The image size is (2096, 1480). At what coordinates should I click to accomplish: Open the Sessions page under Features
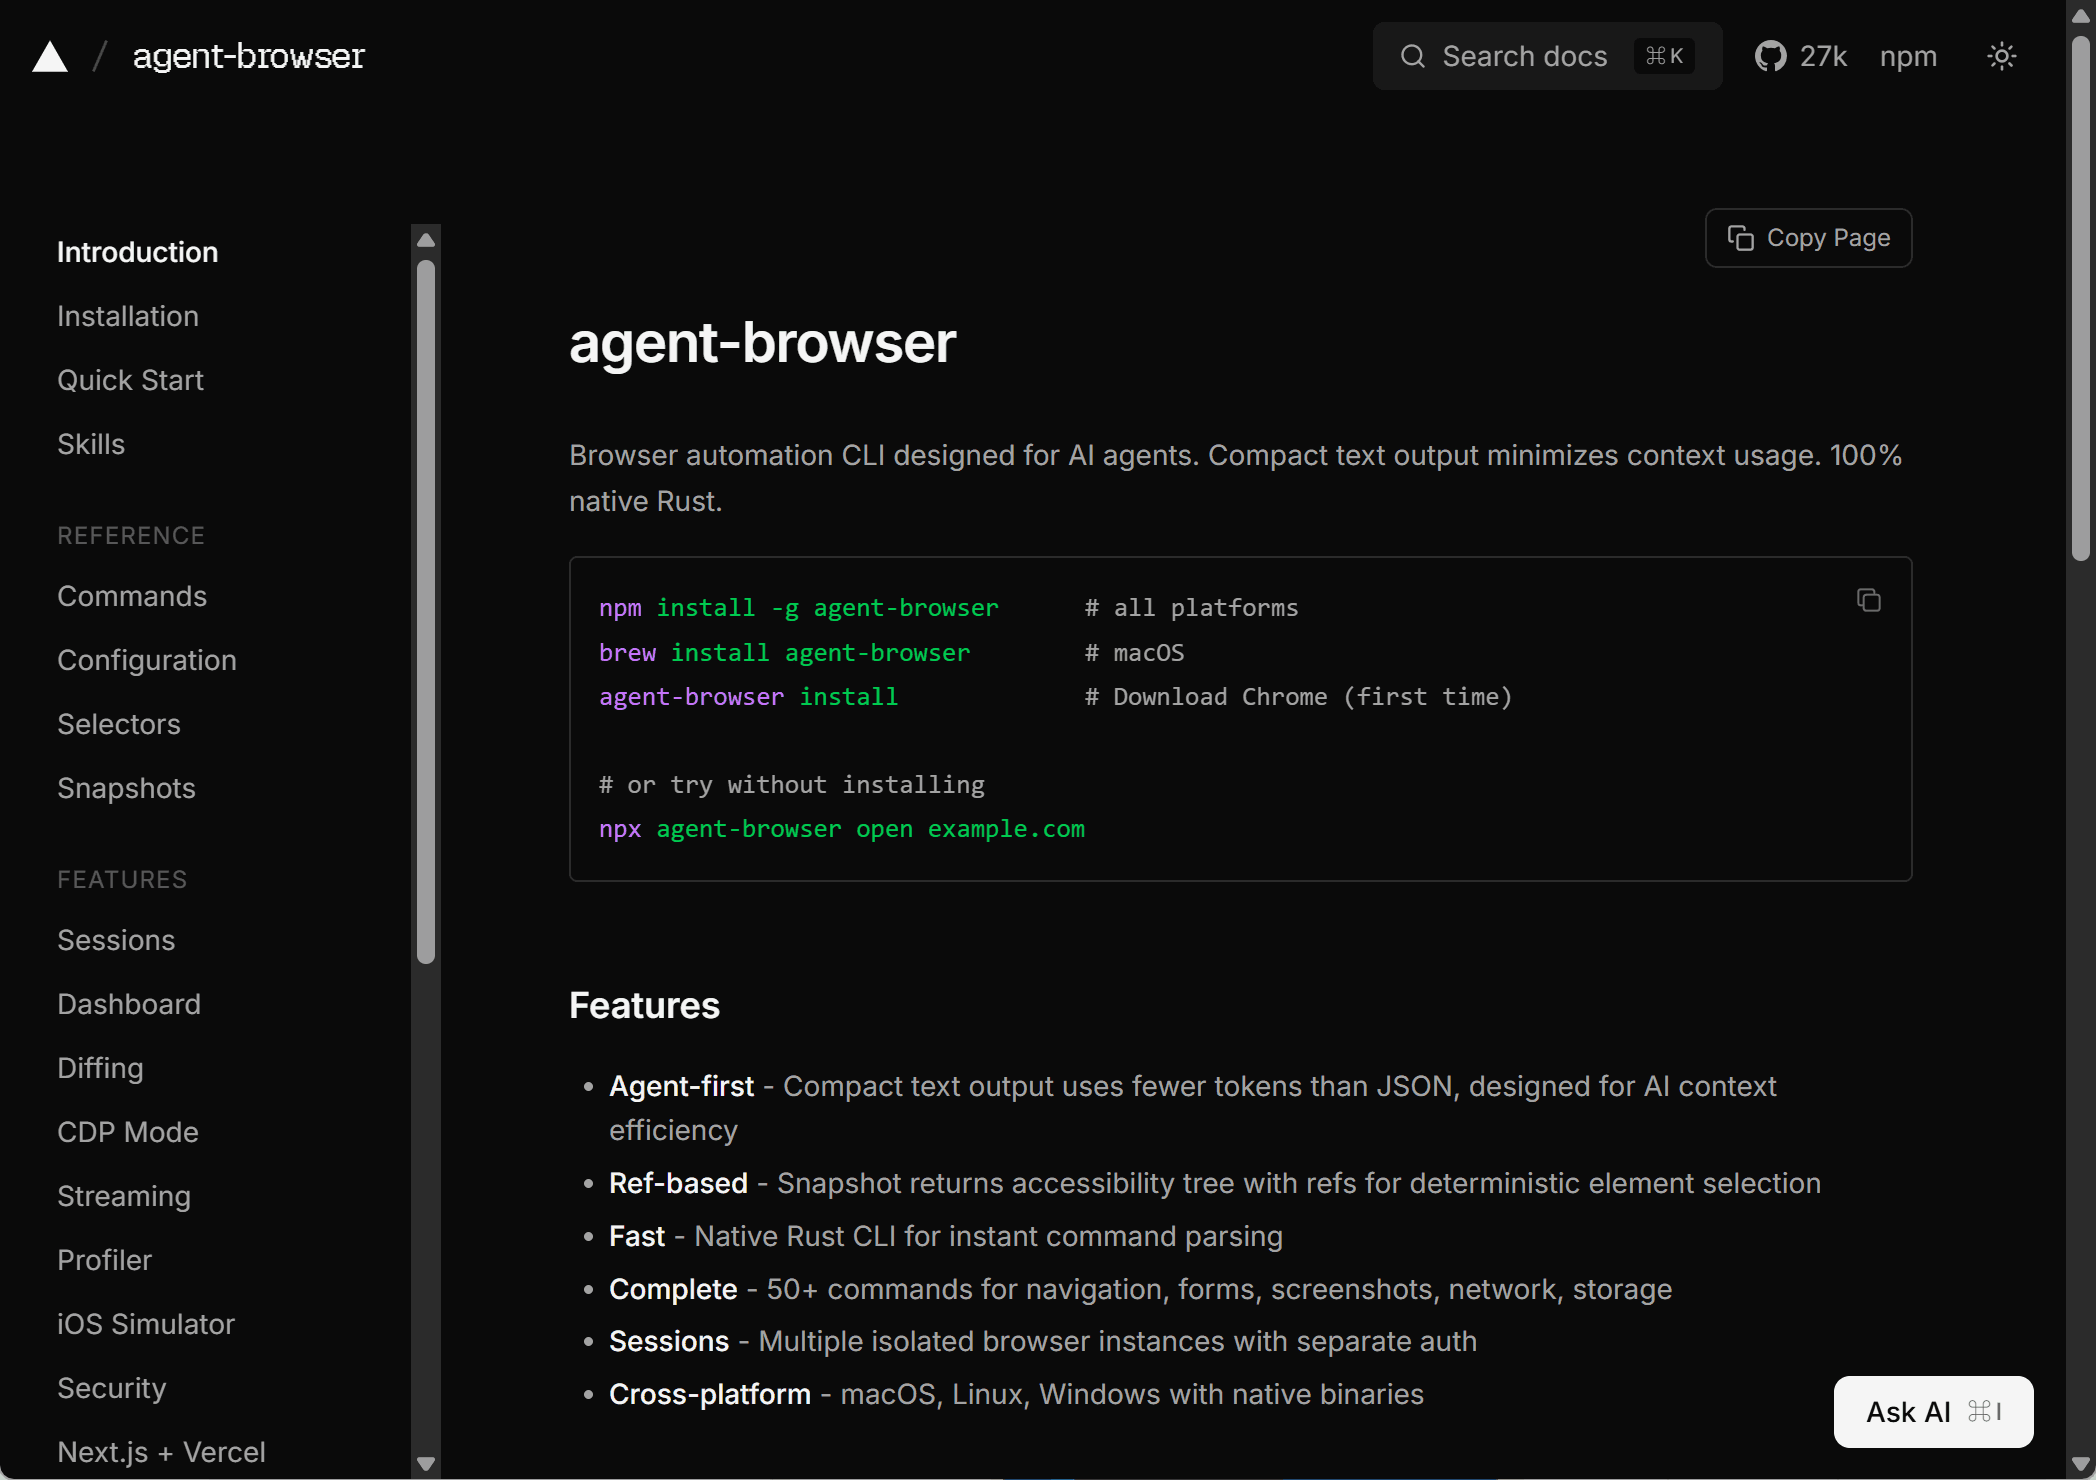tap(116, 940)
